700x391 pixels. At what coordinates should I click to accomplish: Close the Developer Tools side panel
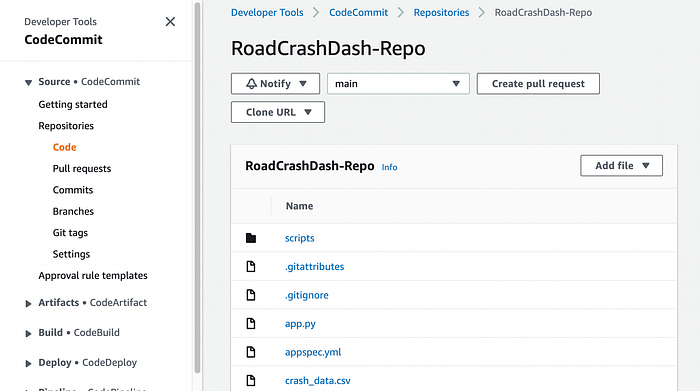pos(170,21)
